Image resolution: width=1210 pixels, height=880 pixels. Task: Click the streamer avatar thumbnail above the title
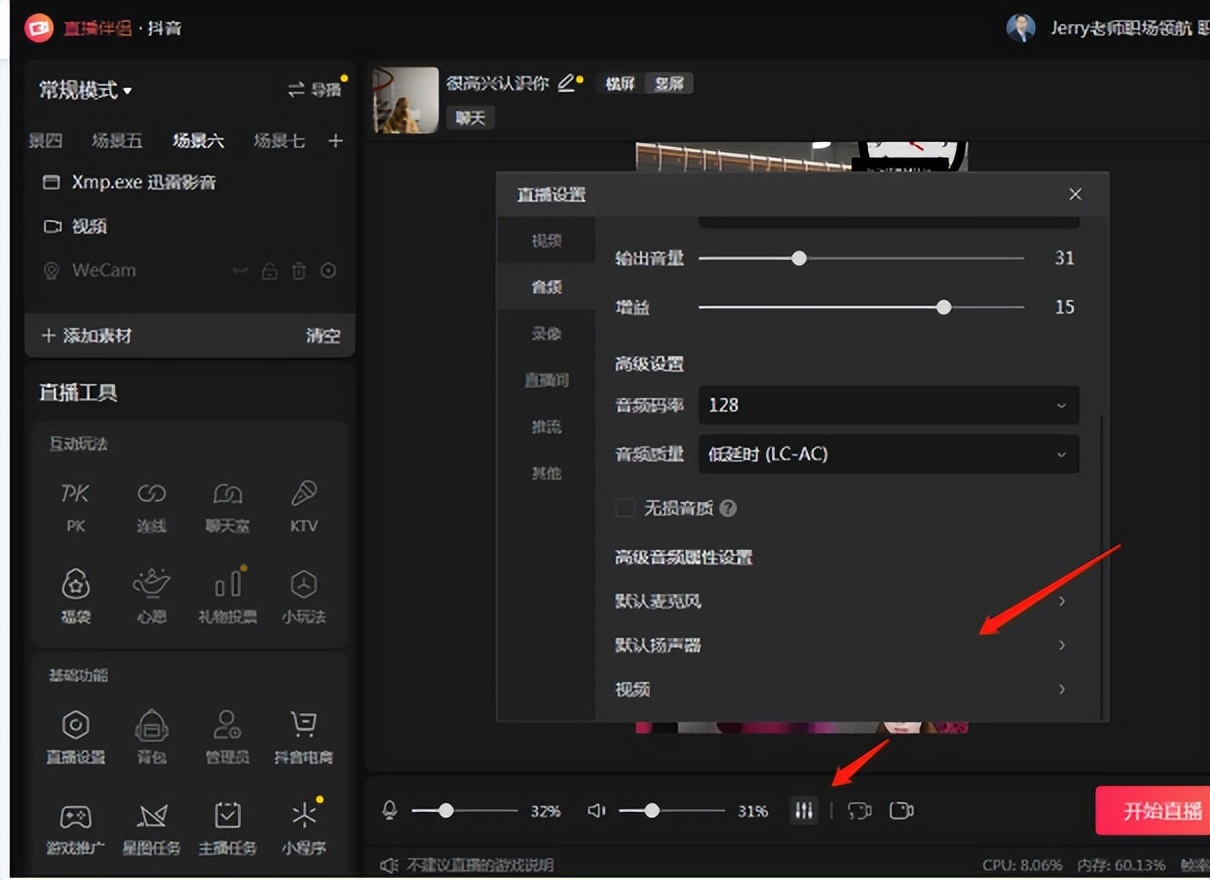(x=403, y=100)
